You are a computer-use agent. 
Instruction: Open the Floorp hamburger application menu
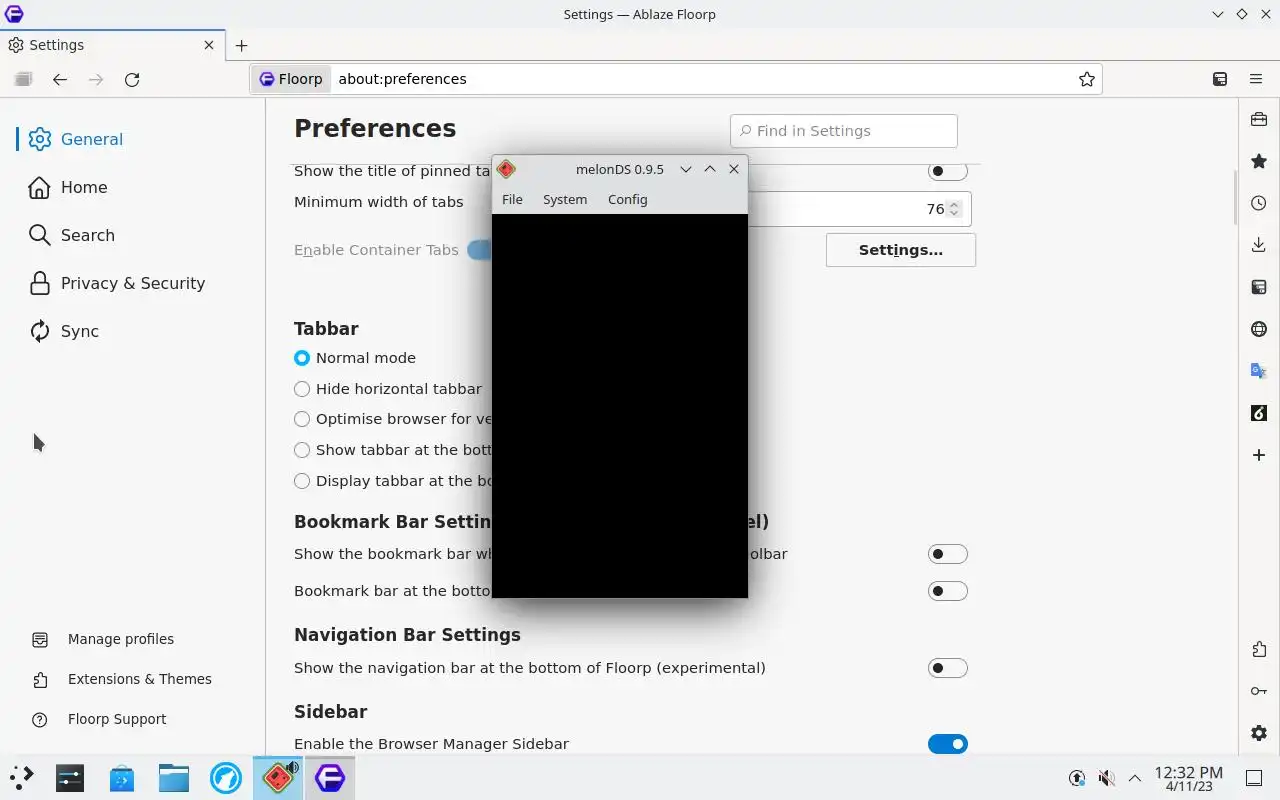point(1256,79)
